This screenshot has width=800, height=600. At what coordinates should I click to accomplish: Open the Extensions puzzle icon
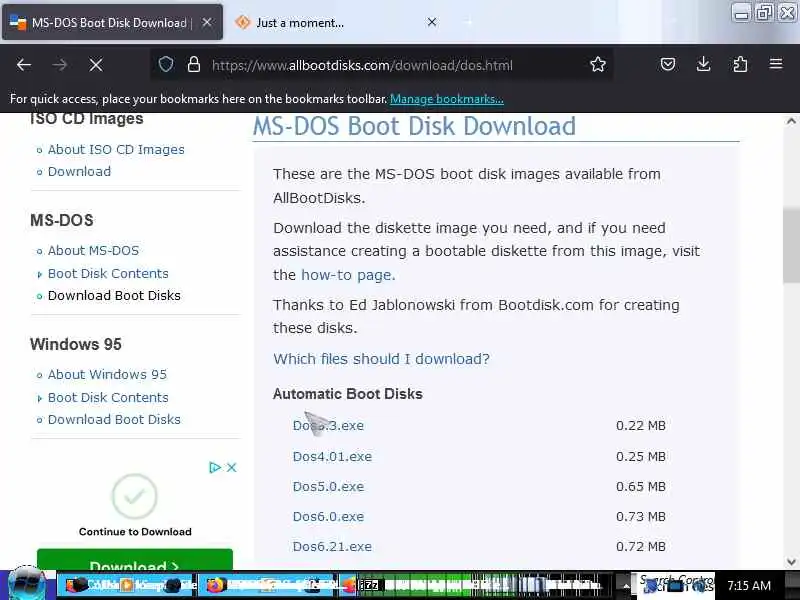(740, 64)
